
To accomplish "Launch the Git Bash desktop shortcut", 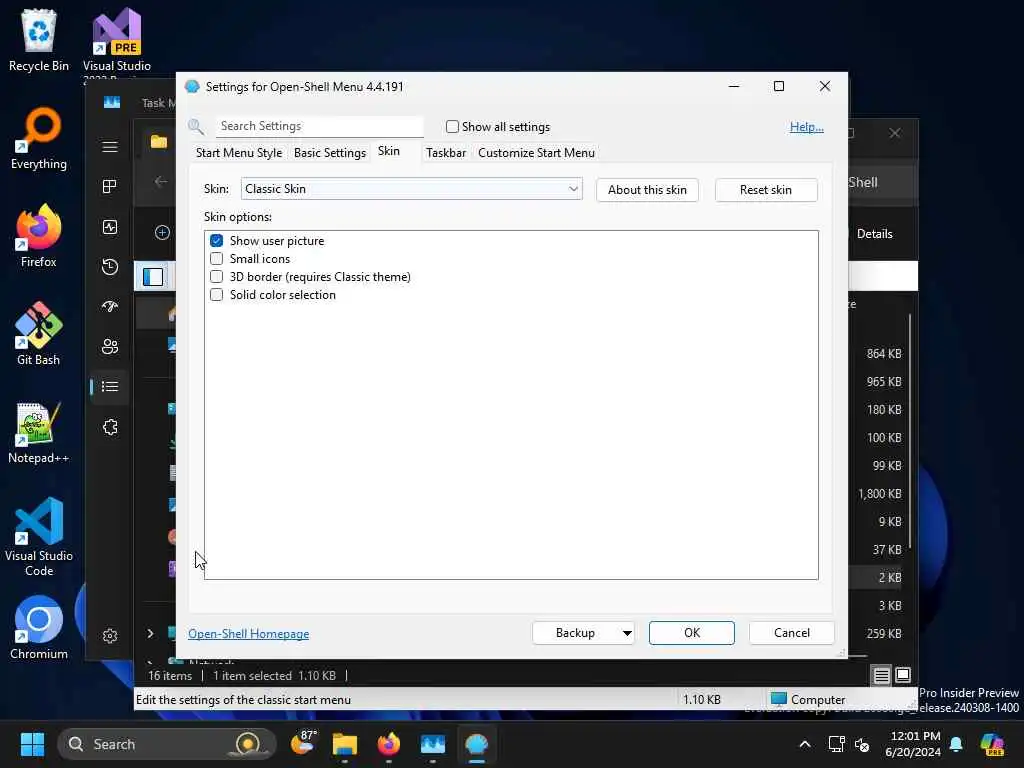I will (x=39, y=334).
